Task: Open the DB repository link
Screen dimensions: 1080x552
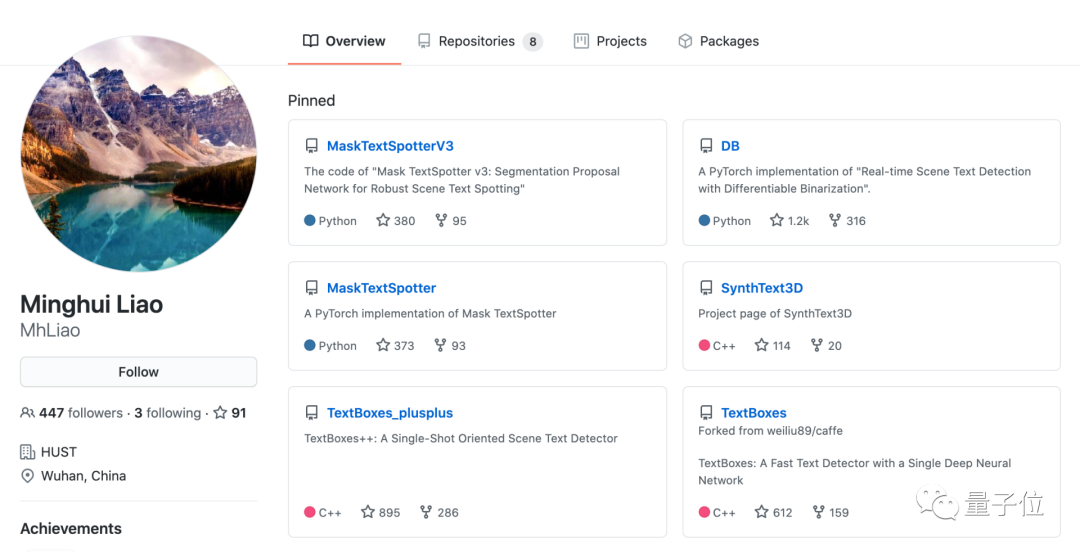Action: tap(730, 146)
